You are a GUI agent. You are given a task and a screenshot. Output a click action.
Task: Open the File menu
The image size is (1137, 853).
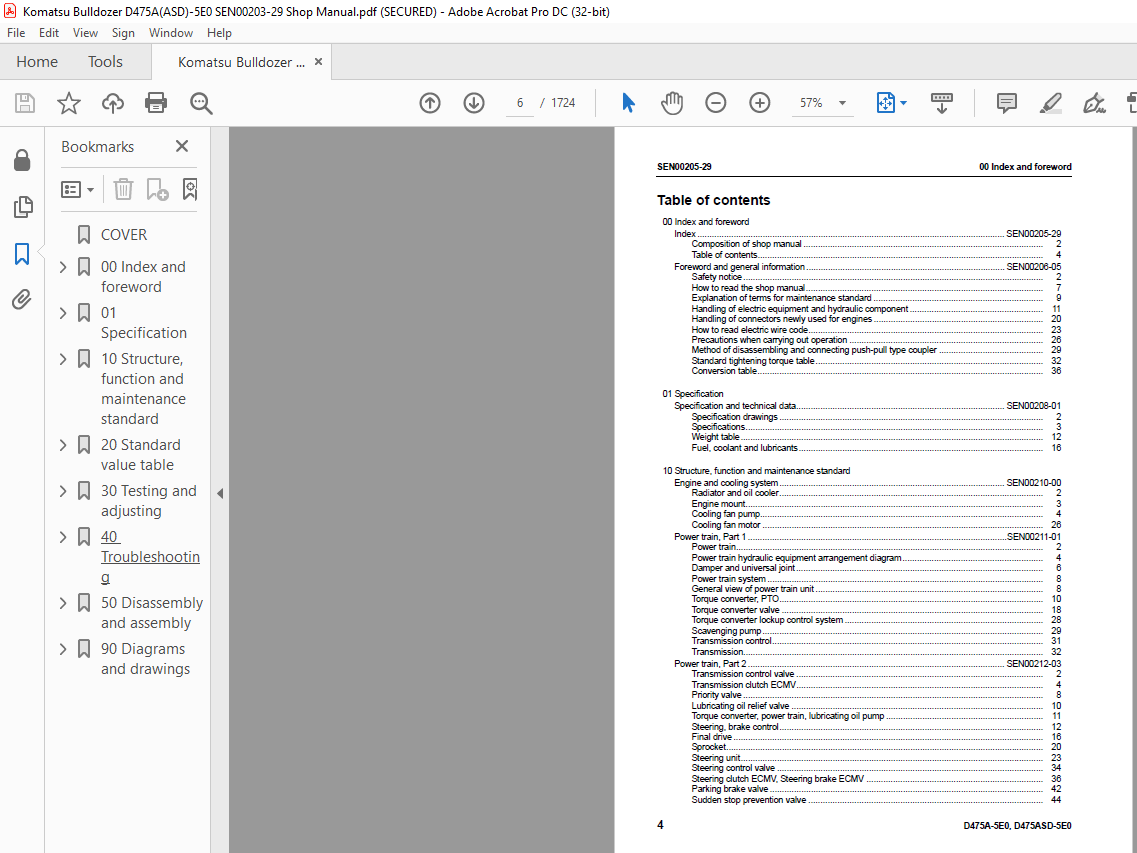(16, 33)
